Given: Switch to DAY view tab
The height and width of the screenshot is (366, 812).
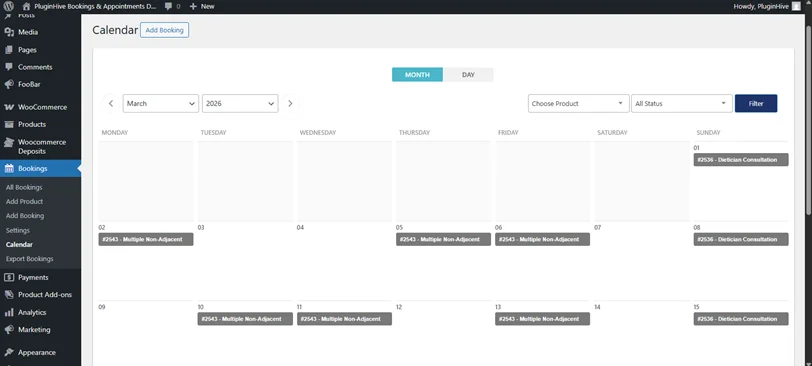Looking at the screenshot, I should click(468, 75).
